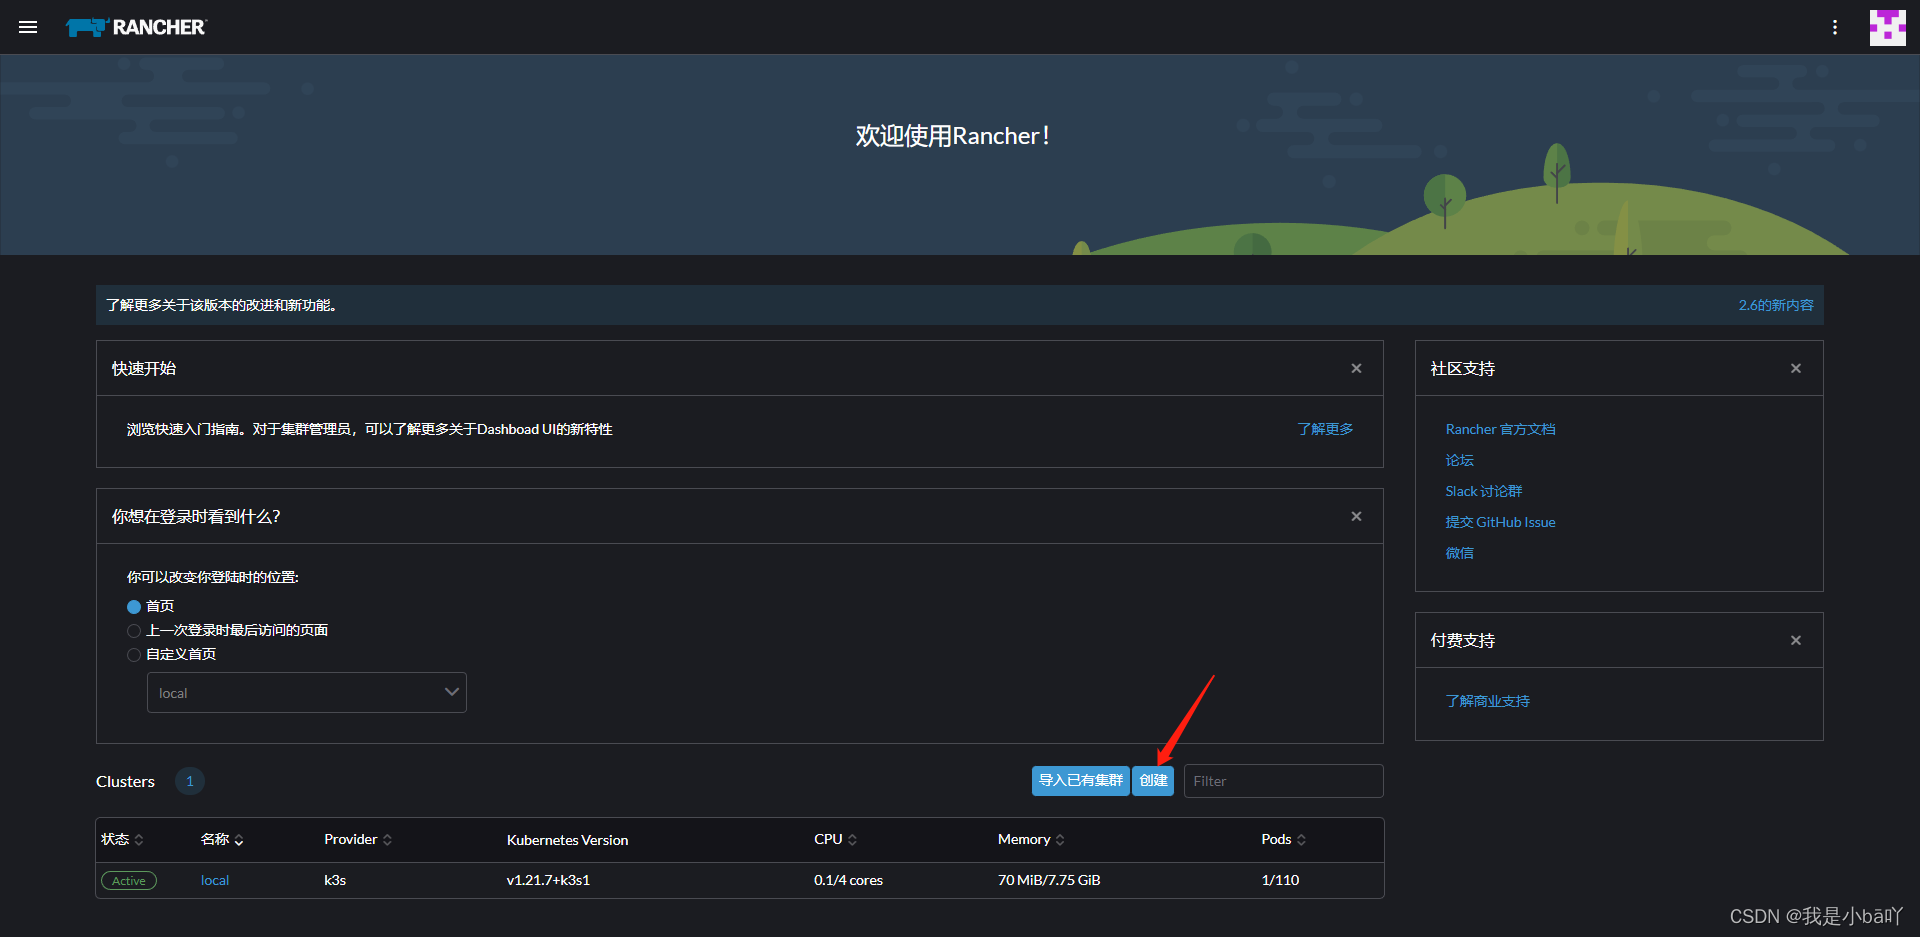Sort clusters by CPU column

point(835,839)
